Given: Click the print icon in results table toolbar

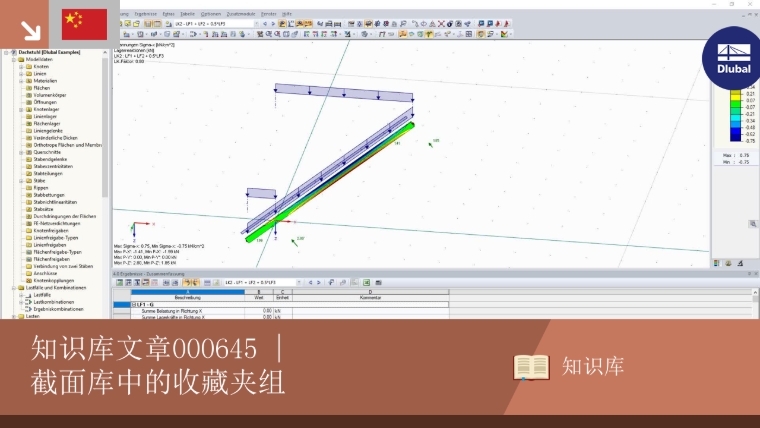Looking at the screenshot, I should coord(378,283).
